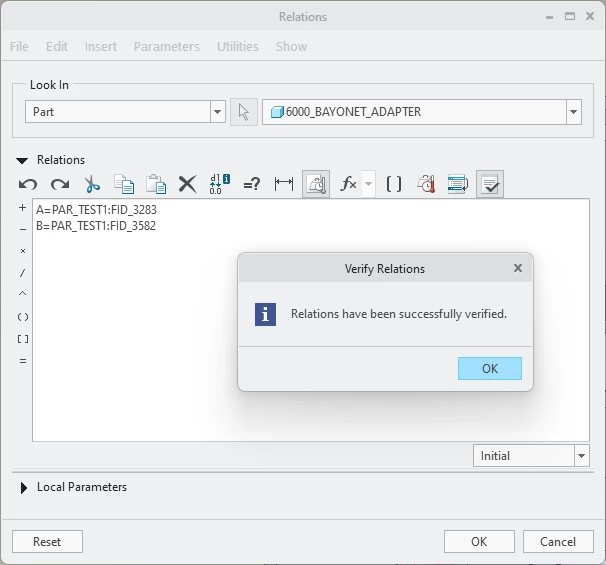Screen dimensions: 606x565
Task: Expand the Local Parameters section
Action: click(x=24, y=488)
